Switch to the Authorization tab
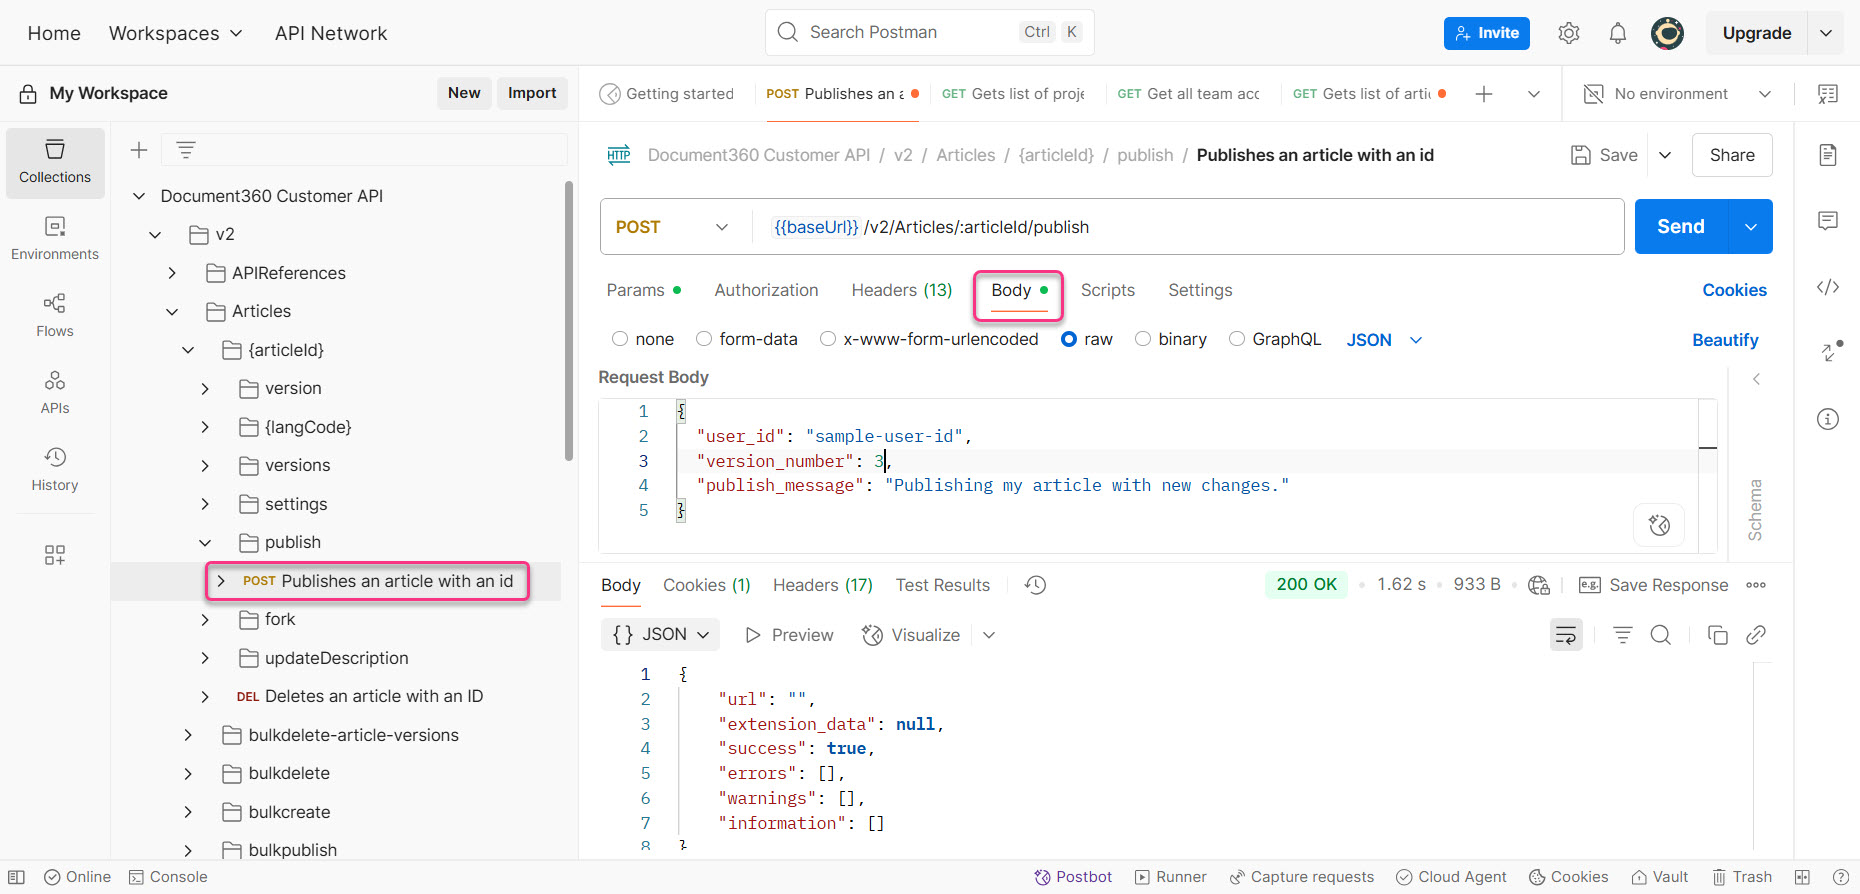This screenshot has width=1860, height=894. click(766, 290)
